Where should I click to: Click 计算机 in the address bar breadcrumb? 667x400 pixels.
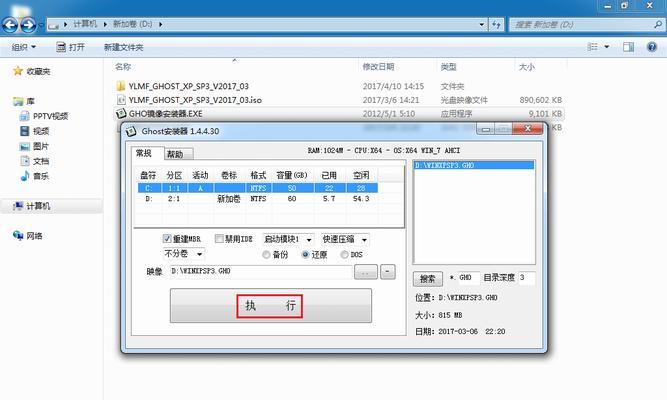tap(85, 24)
